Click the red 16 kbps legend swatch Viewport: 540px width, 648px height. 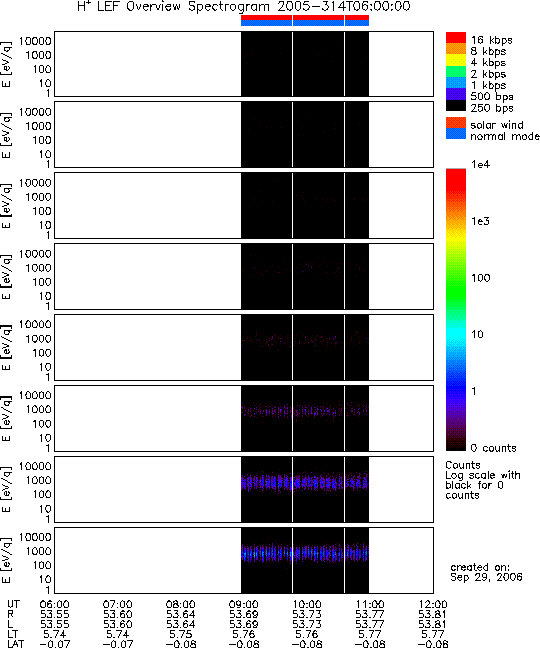(456, 38)
